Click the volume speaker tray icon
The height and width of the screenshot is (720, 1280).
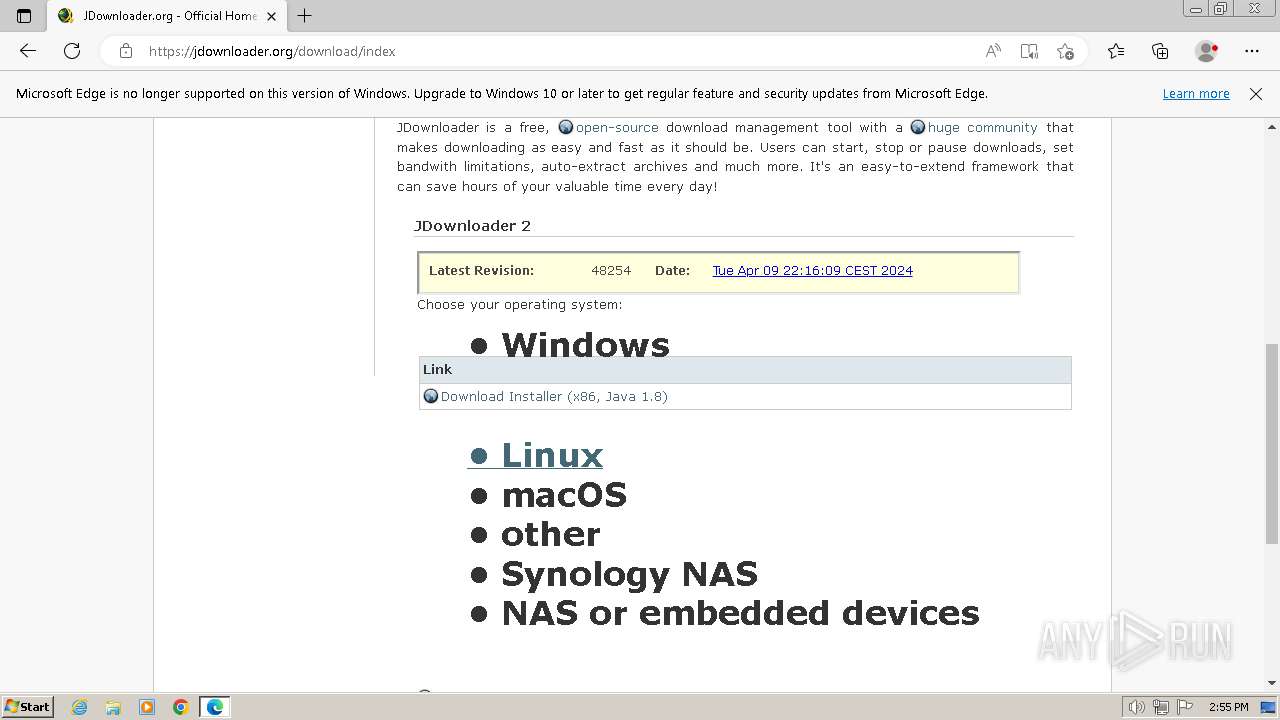point(1137,707)
